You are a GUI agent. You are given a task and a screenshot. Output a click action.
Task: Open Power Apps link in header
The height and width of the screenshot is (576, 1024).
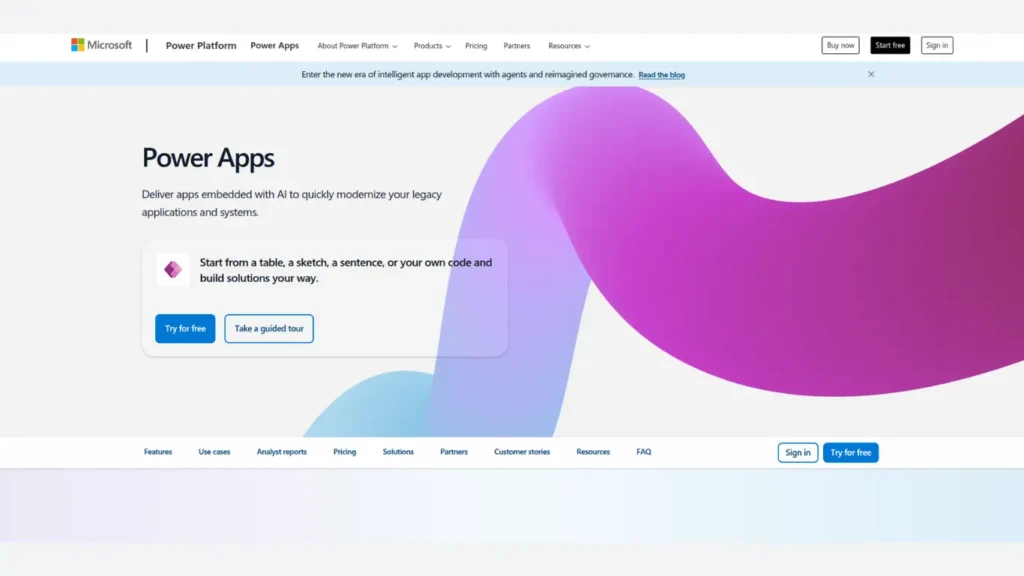274,45
